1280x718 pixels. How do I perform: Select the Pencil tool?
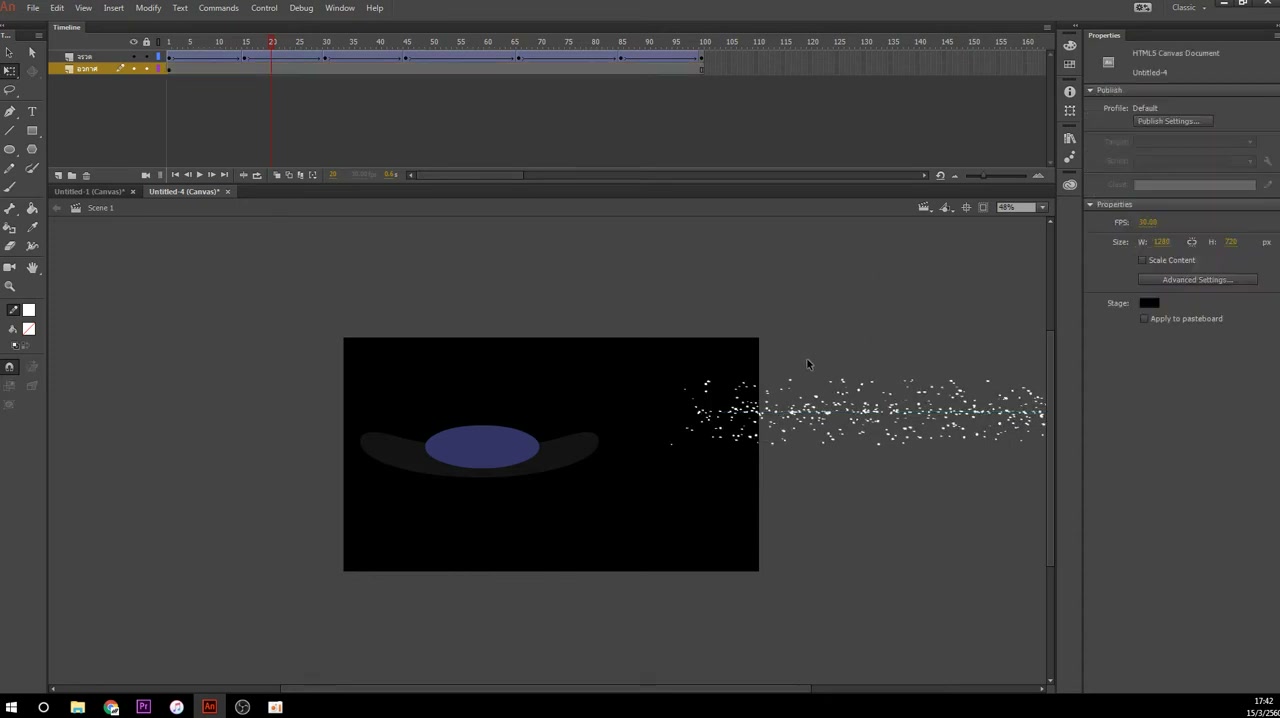10,169
